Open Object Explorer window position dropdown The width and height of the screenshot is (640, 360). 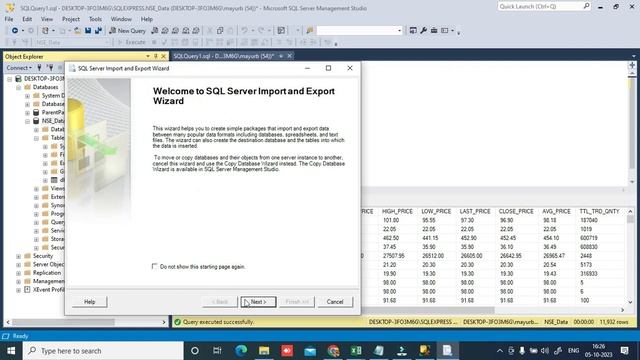click(148, 56)
